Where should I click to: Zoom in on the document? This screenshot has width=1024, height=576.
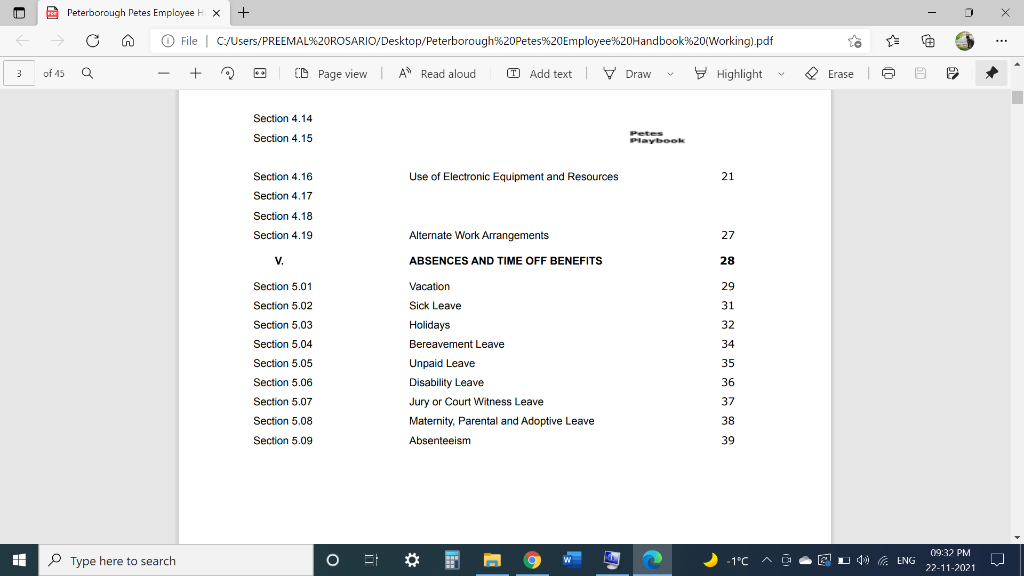196,72
